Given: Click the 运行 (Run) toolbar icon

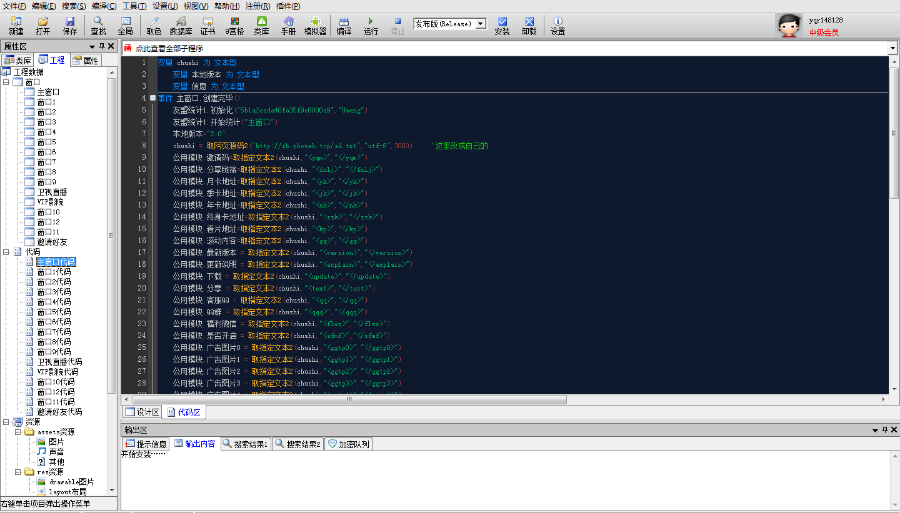Looking at the screenshot, I should 371,26.
